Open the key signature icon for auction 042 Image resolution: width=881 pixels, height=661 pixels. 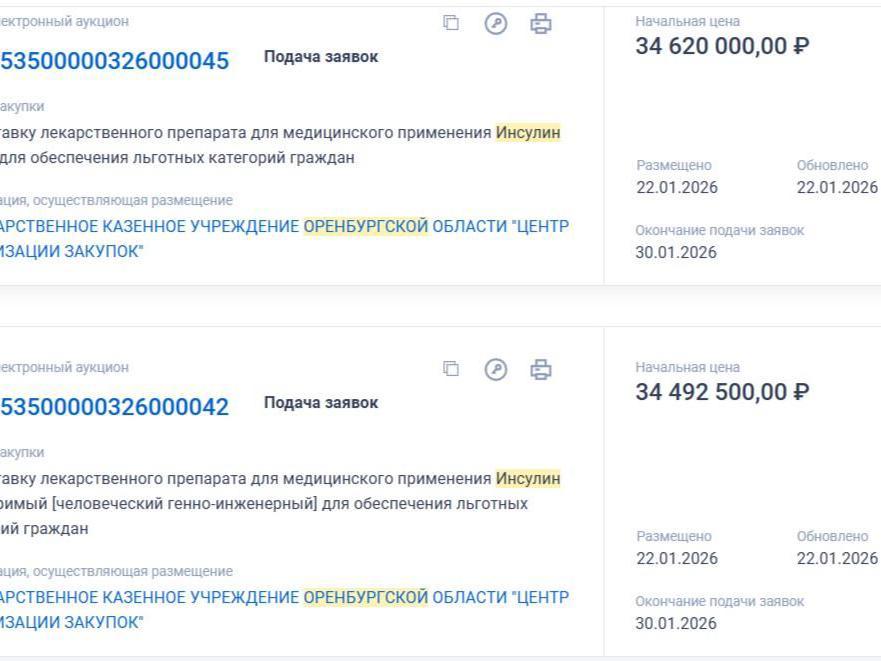click(496, 369)
